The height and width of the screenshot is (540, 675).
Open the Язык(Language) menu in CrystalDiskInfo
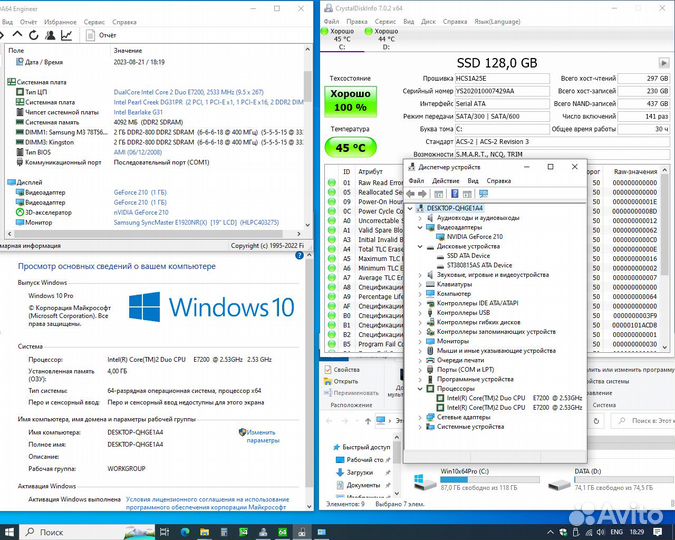497,21
